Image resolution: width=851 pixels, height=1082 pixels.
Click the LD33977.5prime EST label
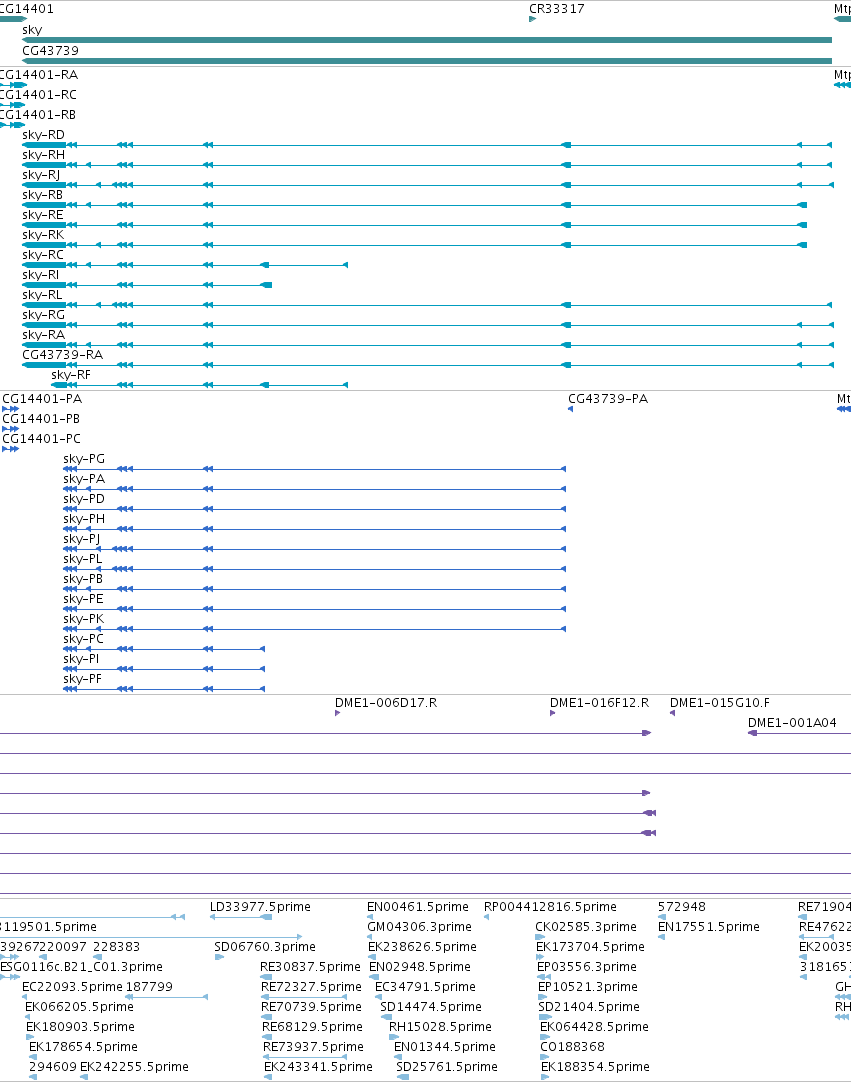tap(260, 907)
